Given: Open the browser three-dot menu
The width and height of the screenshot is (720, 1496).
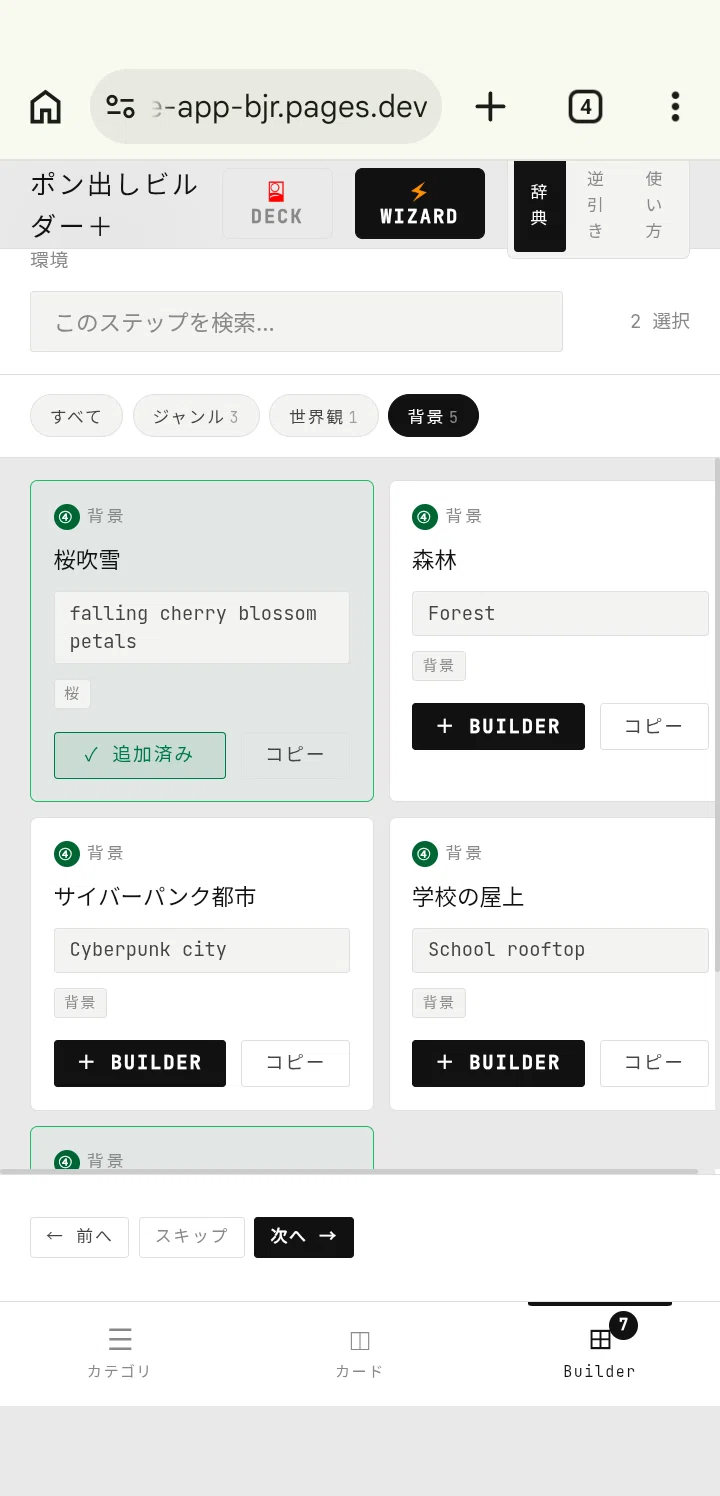Looking at the screenshot, I should pyautogui.click(x=675, y=106).
